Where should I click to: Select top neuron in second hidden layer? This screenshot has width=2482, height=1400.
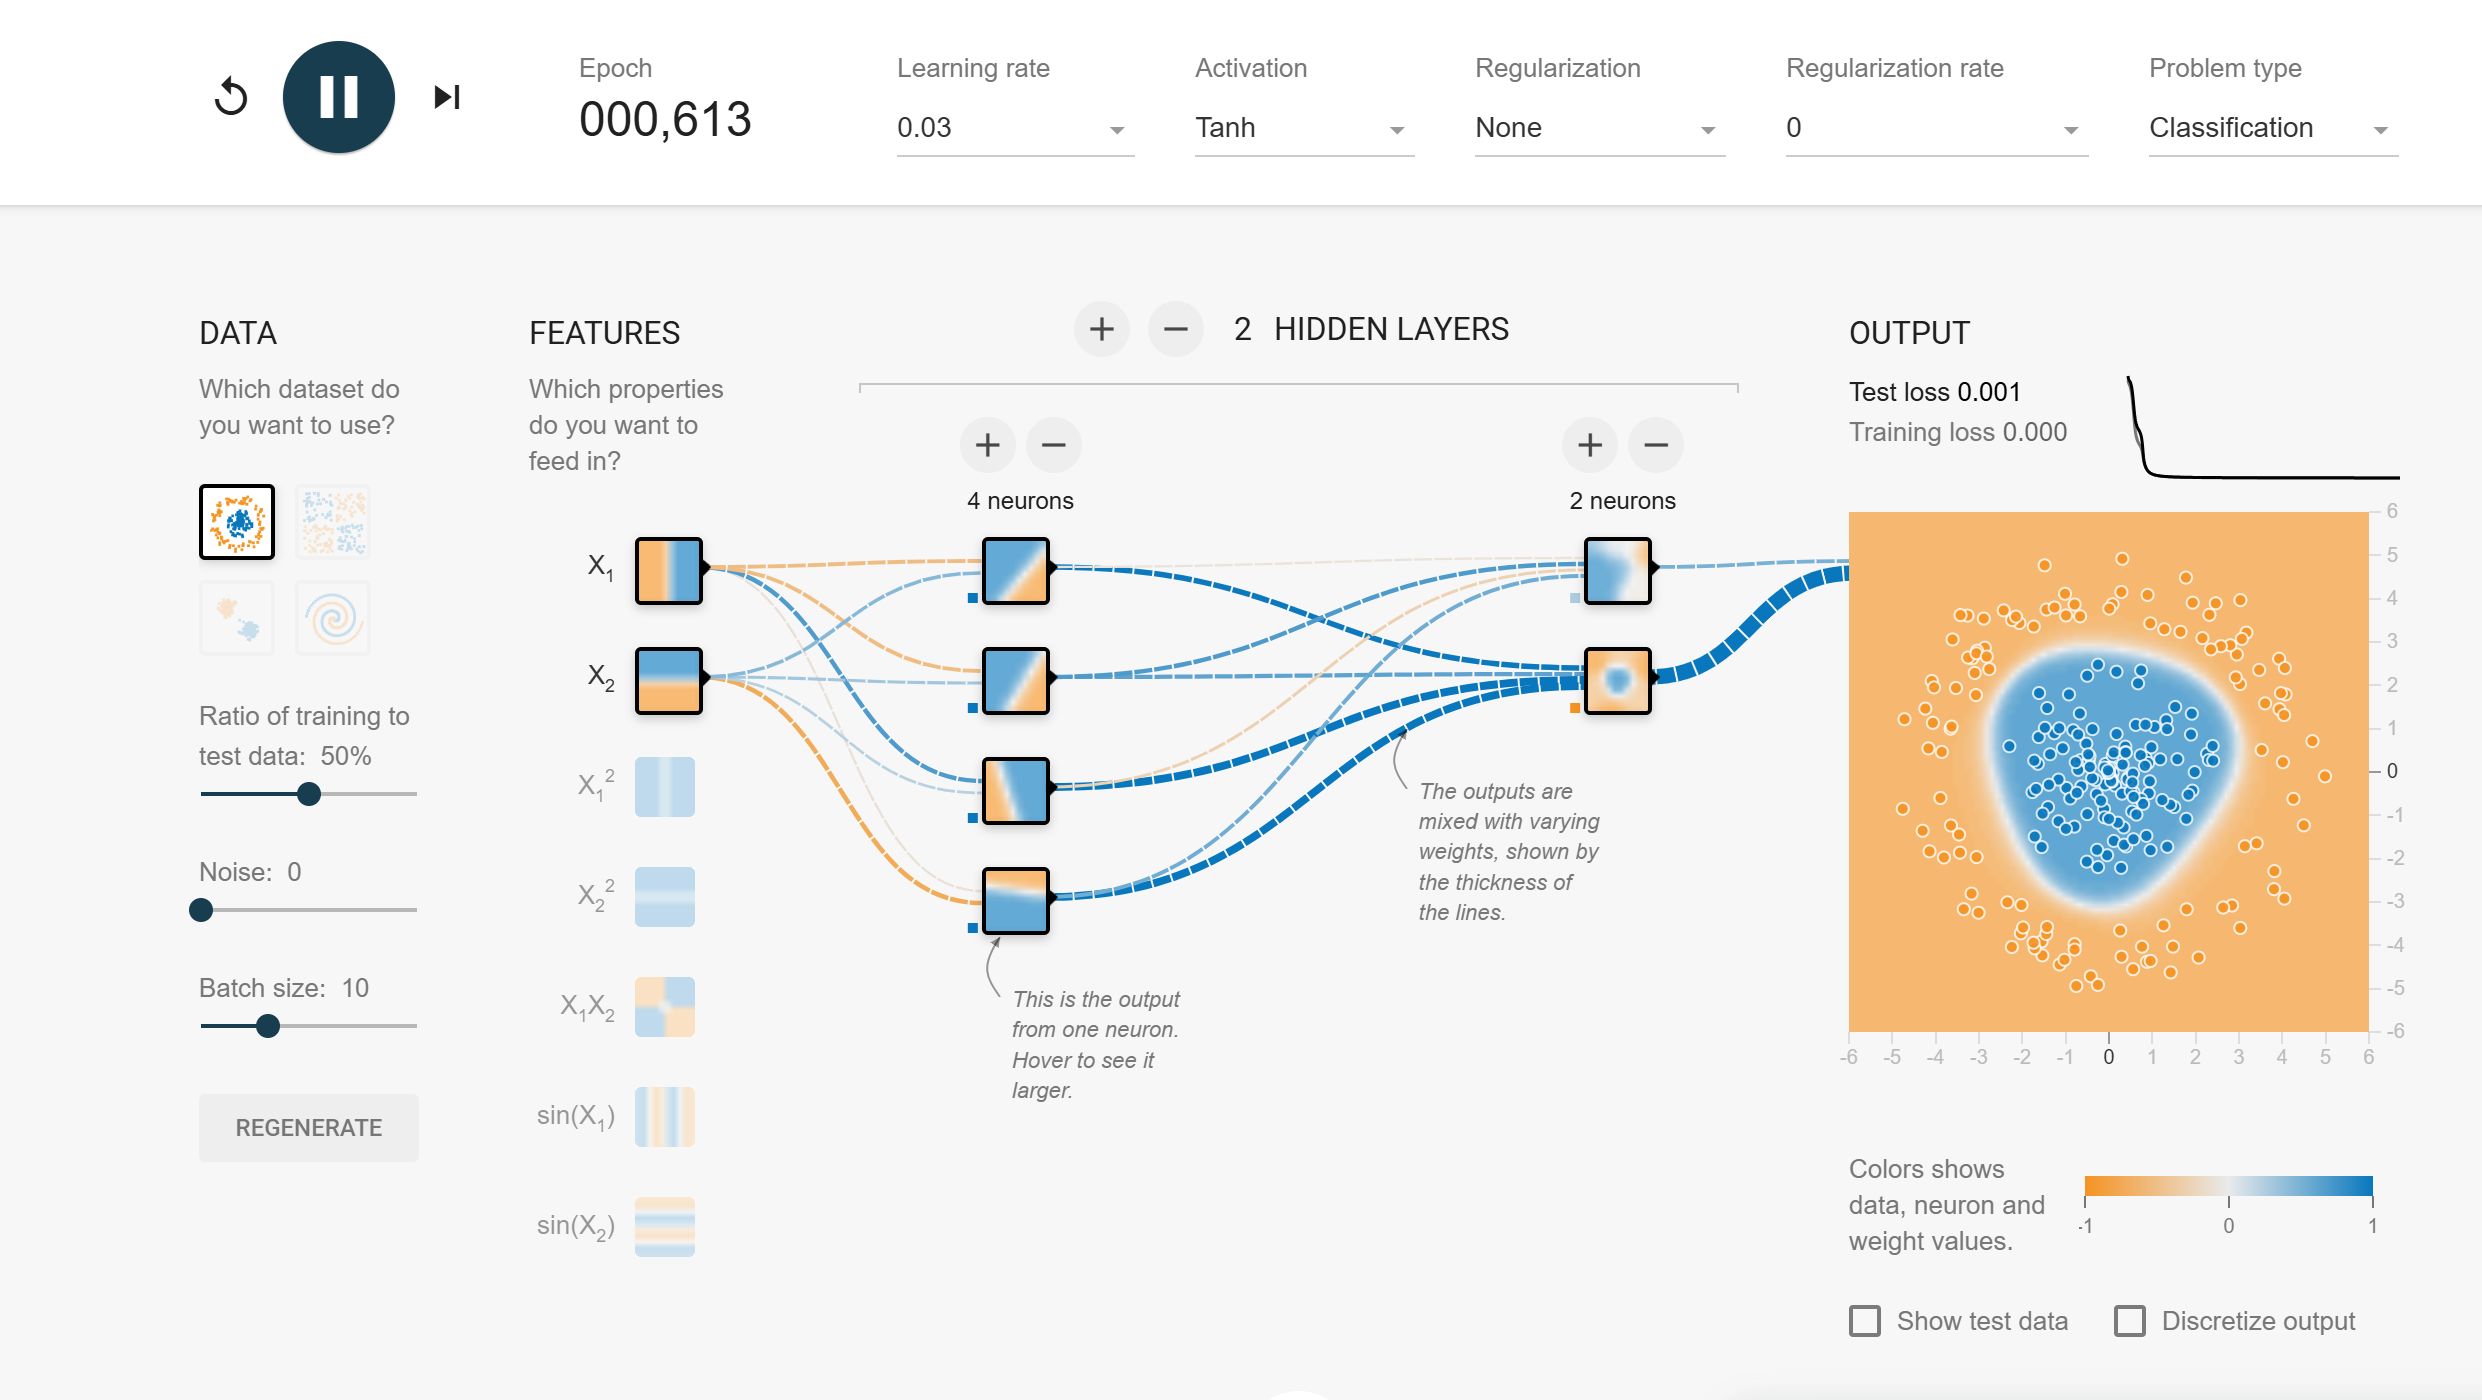click(1618, 571)
